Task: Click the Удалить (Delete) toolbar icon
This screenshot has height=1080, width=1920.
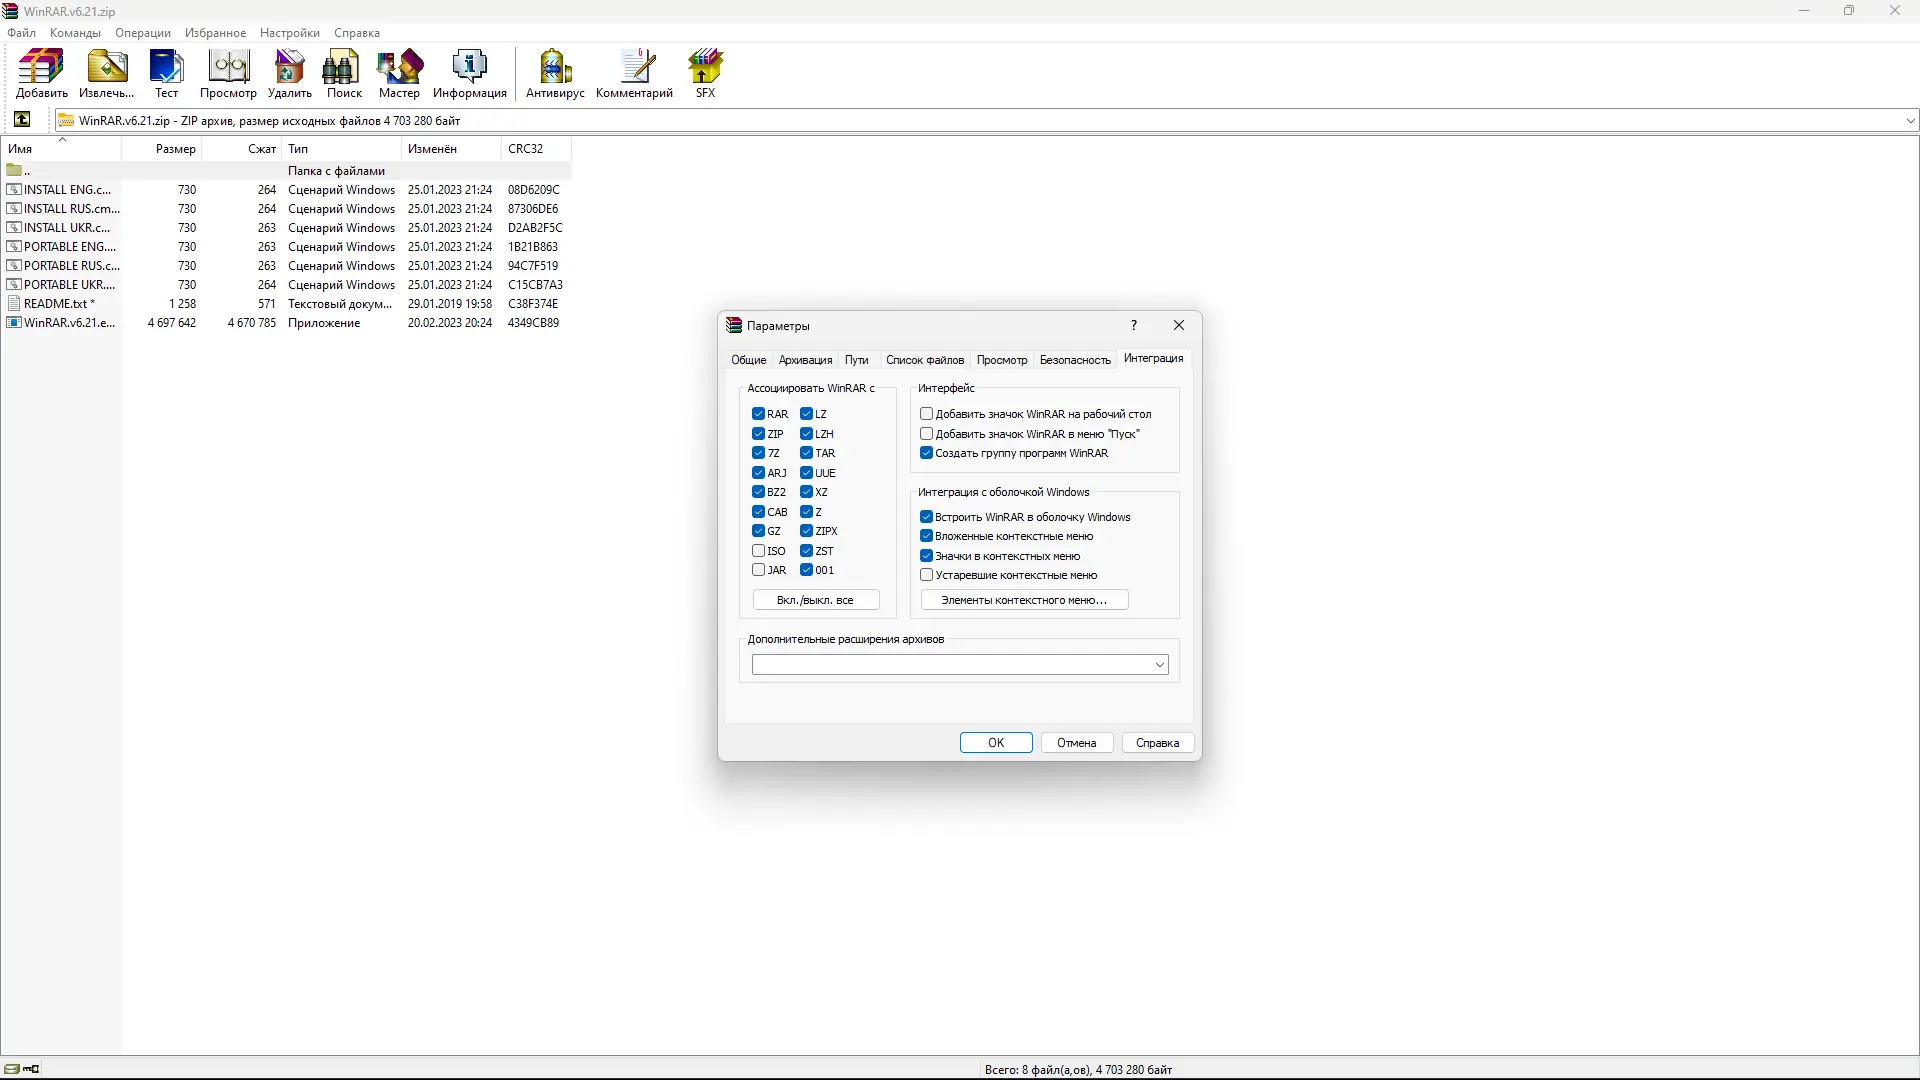Action: [x=289, y=73]
